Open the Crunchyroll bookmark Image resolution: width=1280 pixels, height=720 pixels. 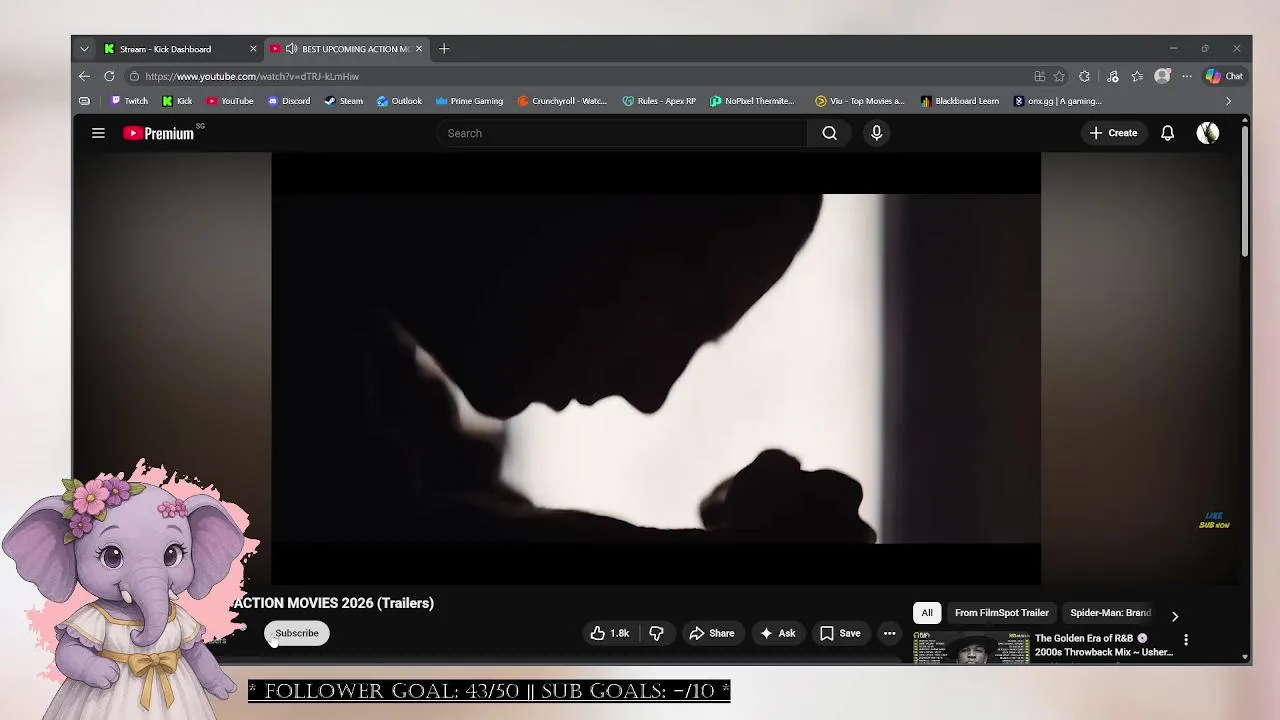(562, 101)
